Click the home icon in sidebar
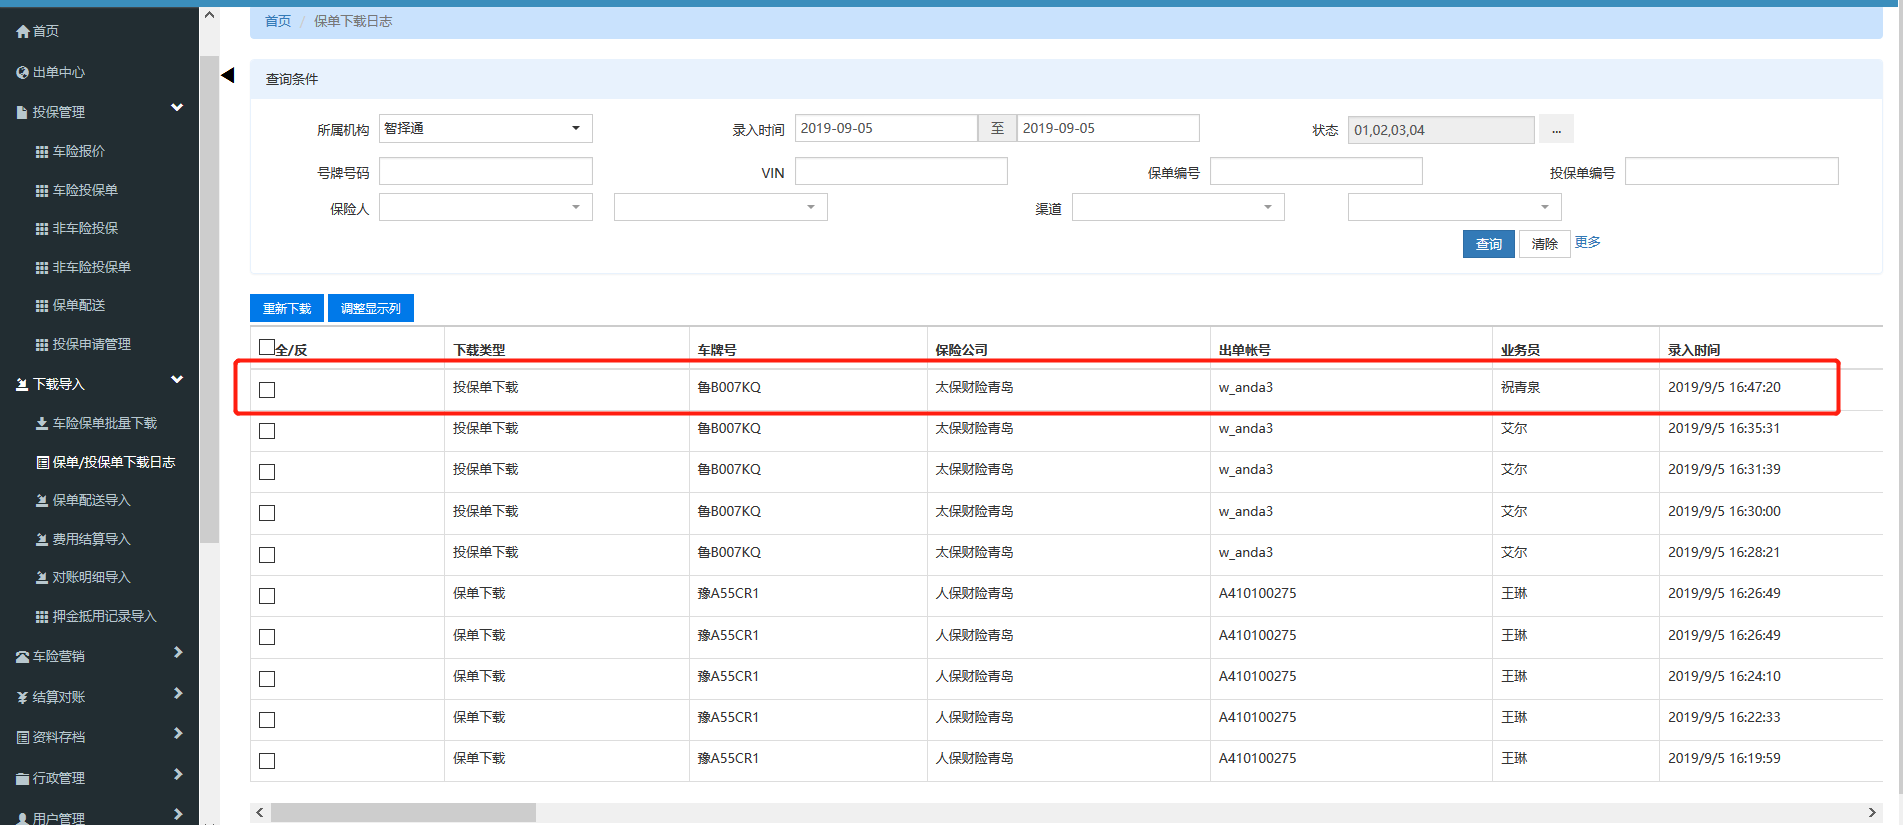Viewport: 1903px width, 825px height. pyautogui.click(x=22, y=32)
